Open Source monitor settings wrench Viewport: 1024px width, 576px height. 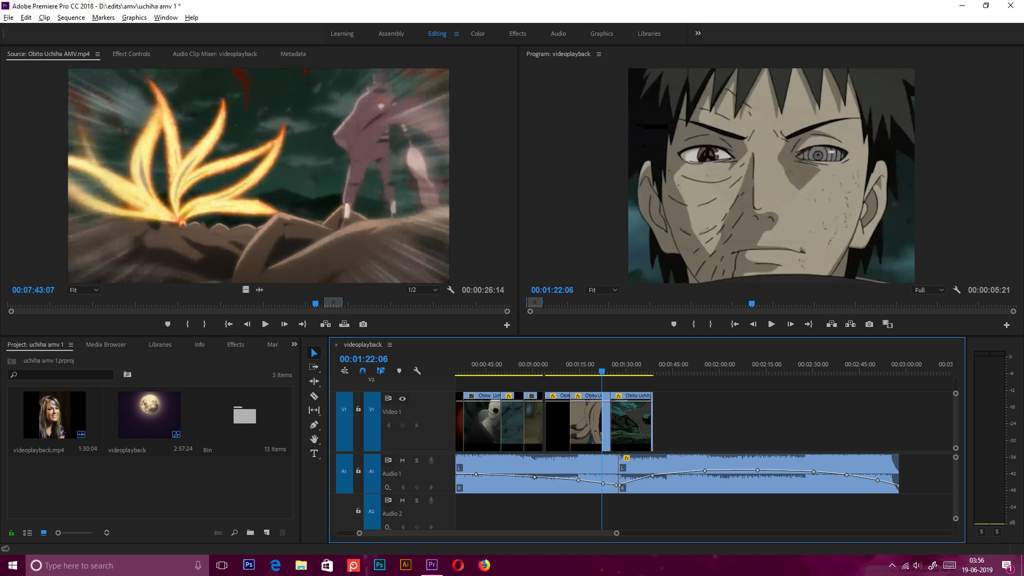click(x=451, y=289)
